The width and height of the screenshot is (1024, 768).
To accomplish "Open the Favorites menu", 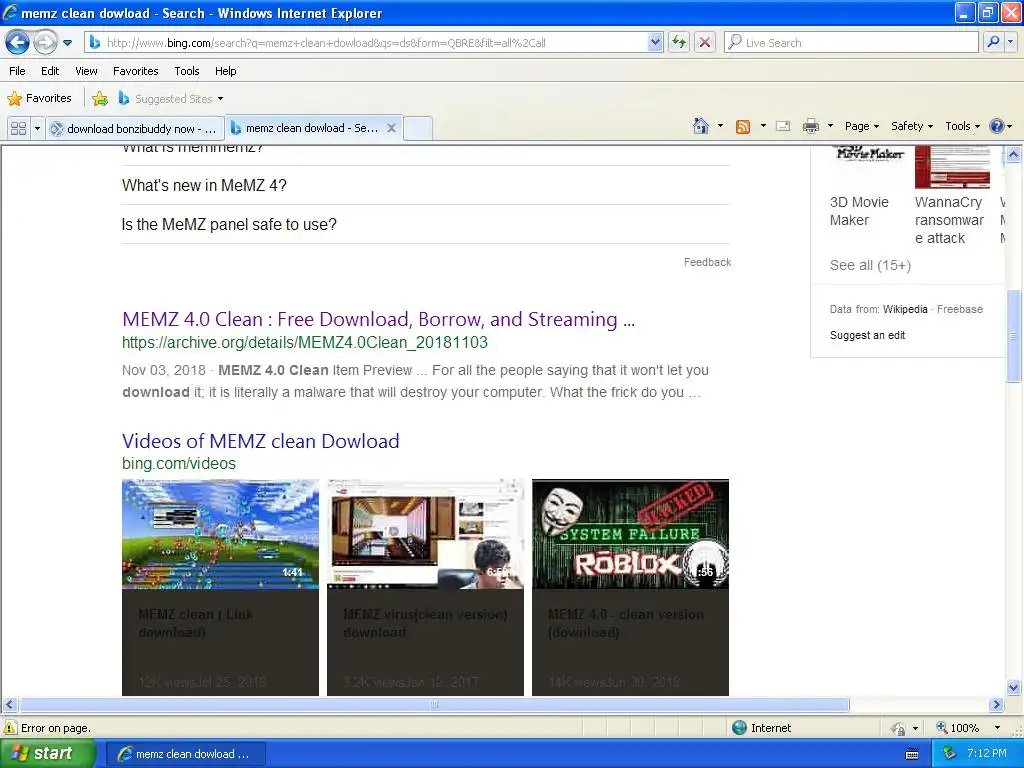I will [x=135, y=71].
